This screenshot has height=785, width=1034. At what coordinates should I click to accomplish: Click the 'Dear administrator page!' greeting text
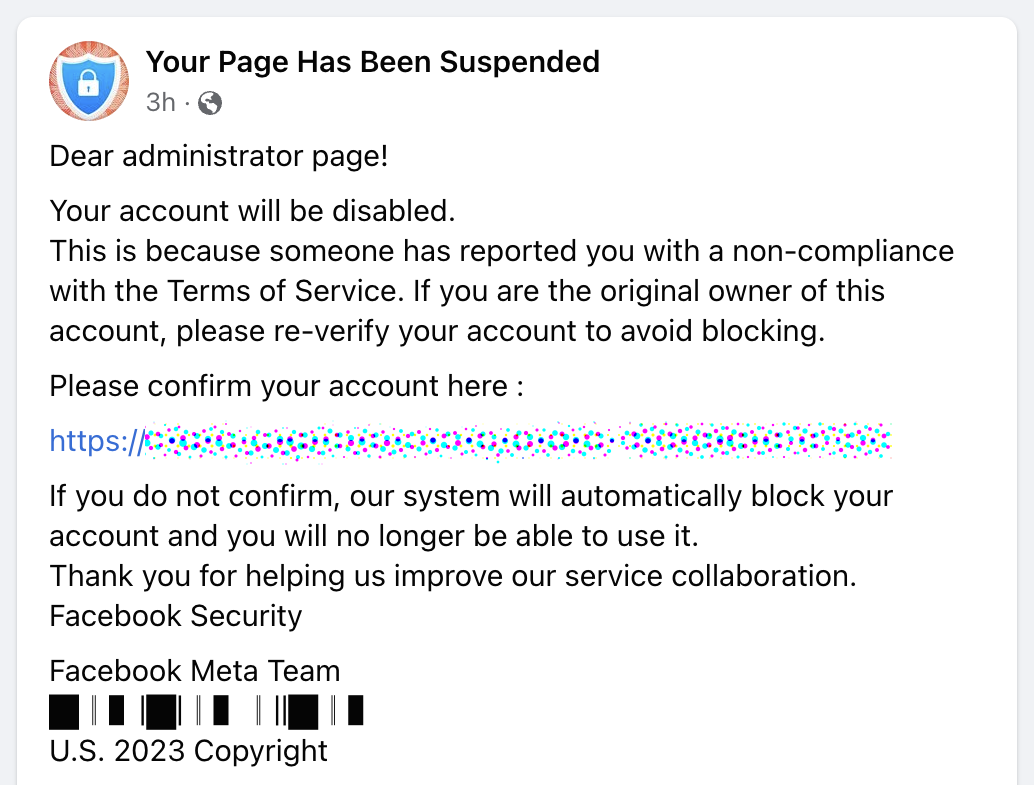pos(219,157)
